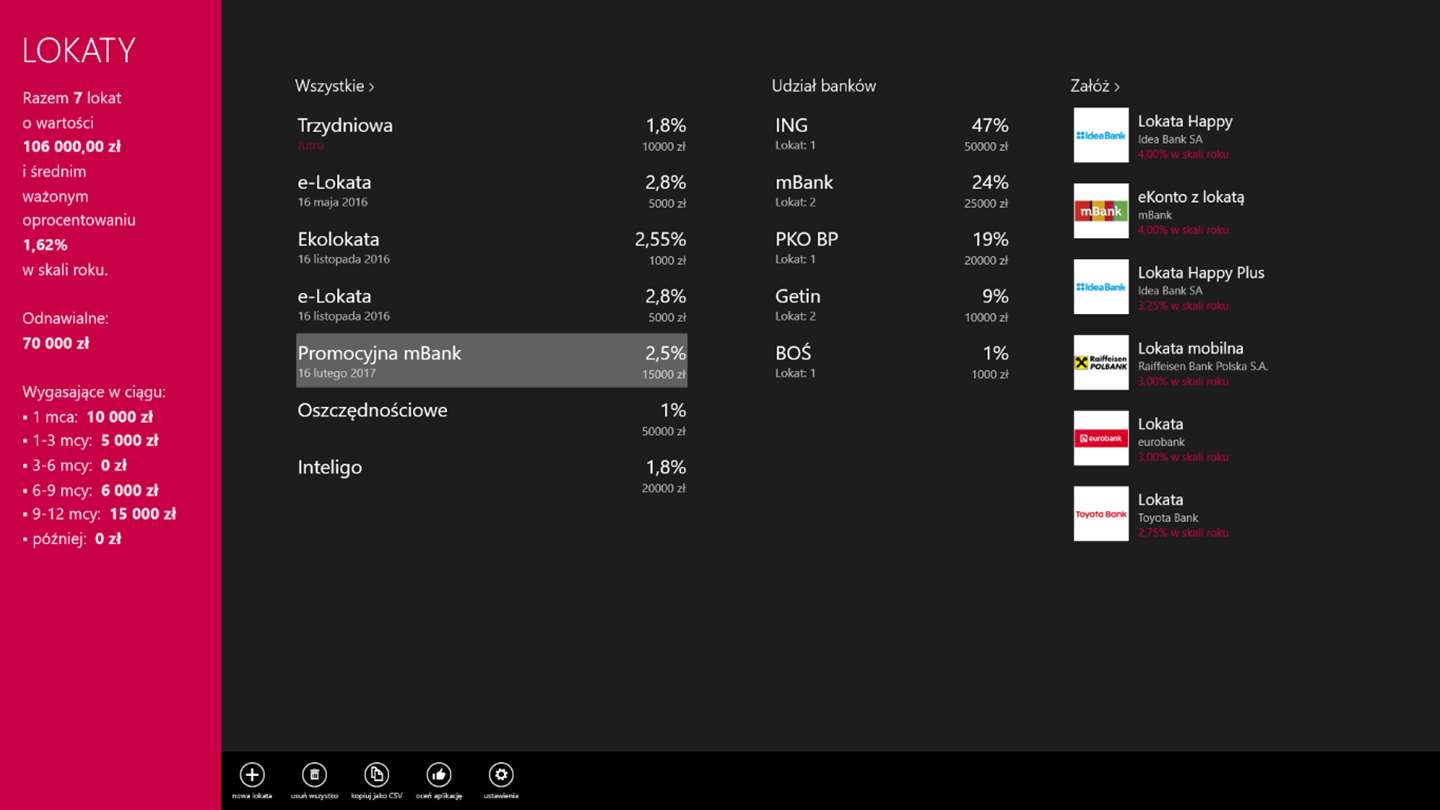The height and width of the screenshot is (810, 1440).
Task: Click ING bank share entry
Action: click(x=891, y=133)
